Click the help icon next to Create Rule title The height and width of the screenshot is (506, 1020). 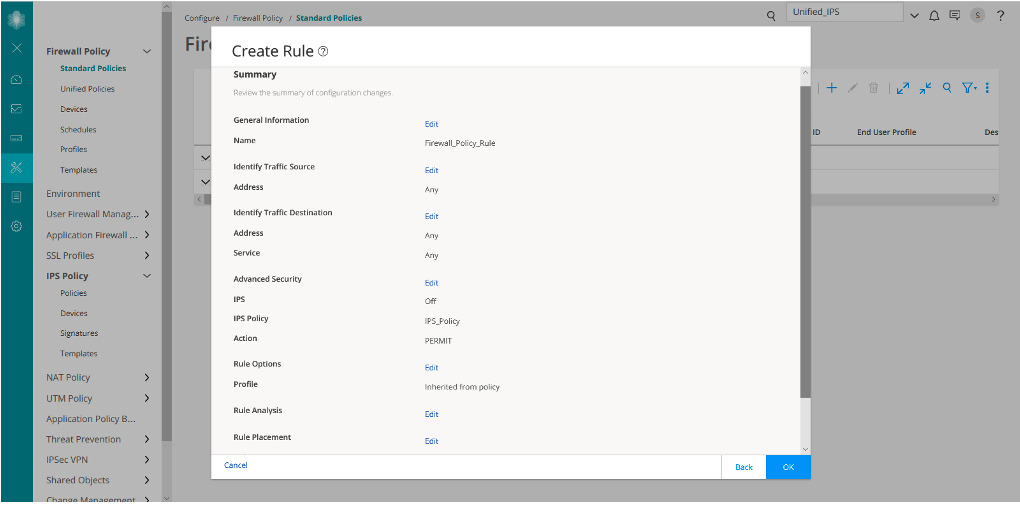323,51
